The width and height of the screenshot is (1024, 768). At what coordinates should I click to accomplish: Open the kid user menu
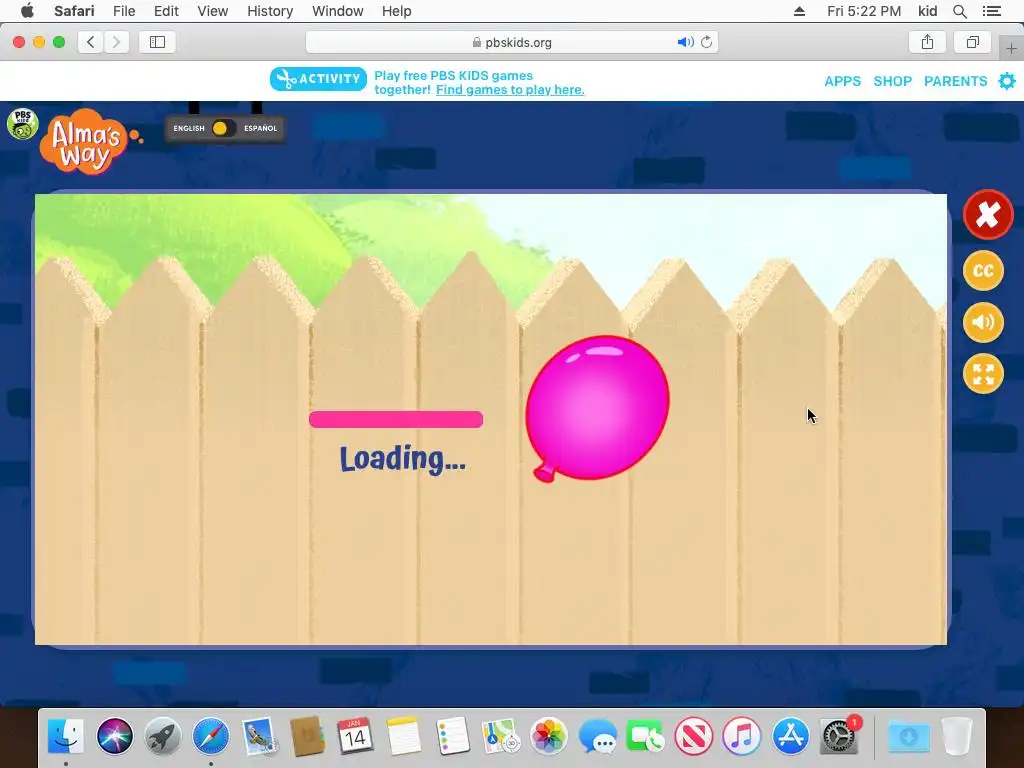927,11
